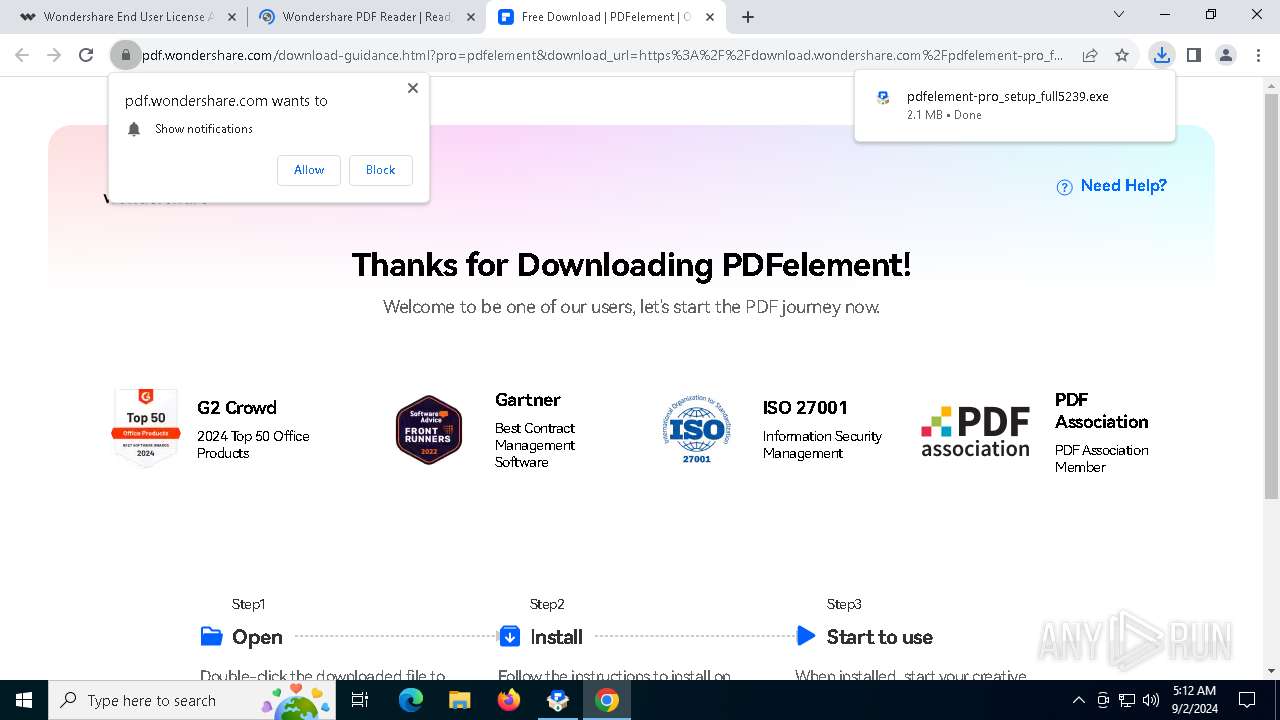Viewport: 1280px width, 720px height.
Task: Click the address bar URL
Action: click(x=602, y=55)
